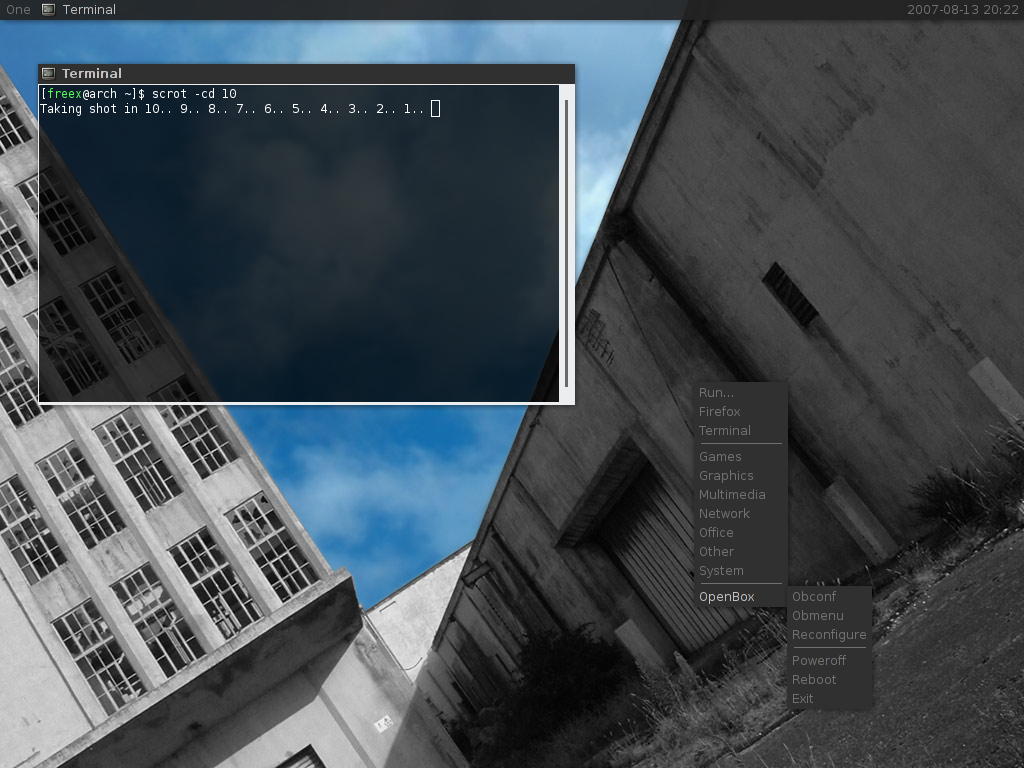Viewport: 1024px width, 768px height.
Task: Open Obconf from the OpenBox submenu
Action: [x=829, y=596]
